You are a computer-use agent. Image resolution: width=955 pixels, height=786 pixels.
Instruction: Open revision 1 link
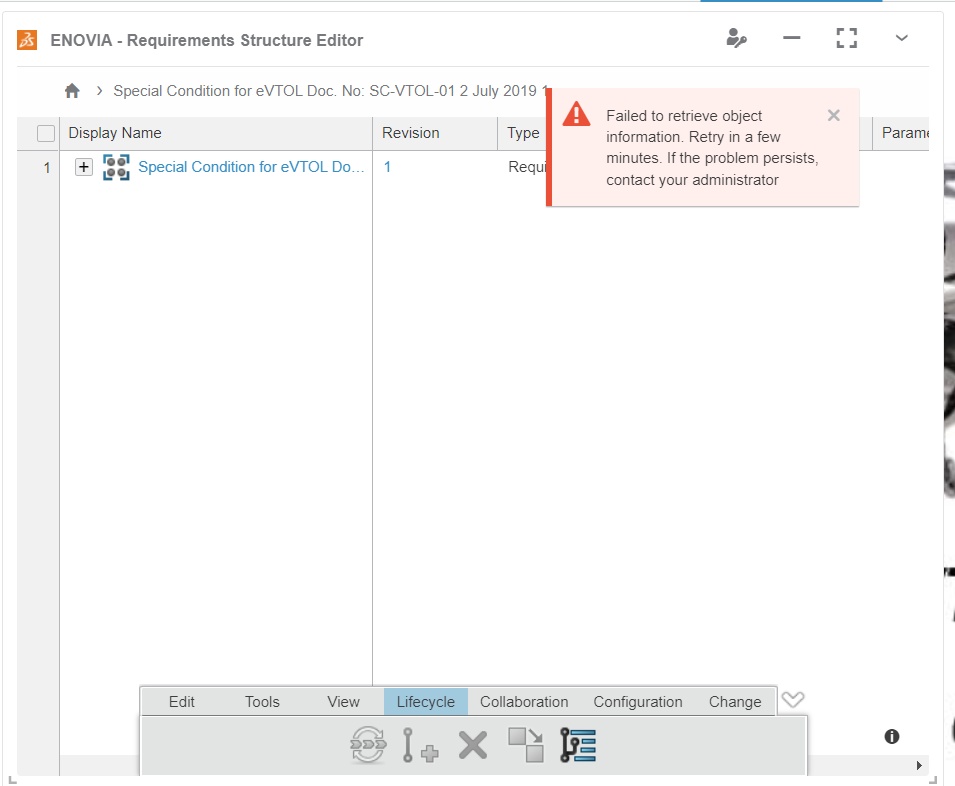pos(387,167)
